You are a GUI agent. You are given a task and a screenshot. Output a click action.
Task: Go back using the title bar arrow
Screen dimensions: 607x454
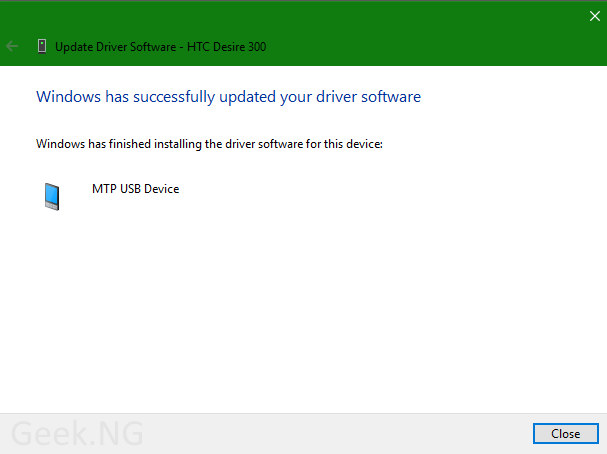tap(12, 46)
